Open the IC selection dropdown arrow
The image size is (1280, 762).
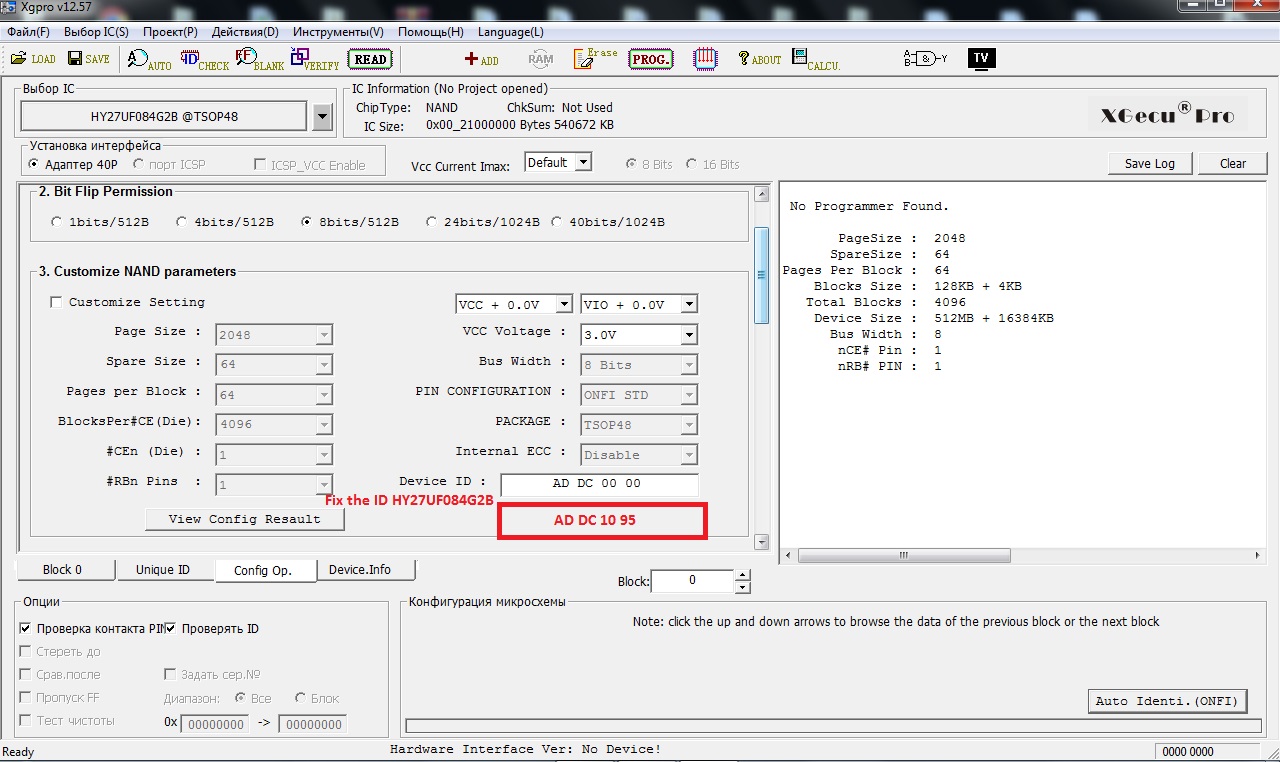coord(321,117)
